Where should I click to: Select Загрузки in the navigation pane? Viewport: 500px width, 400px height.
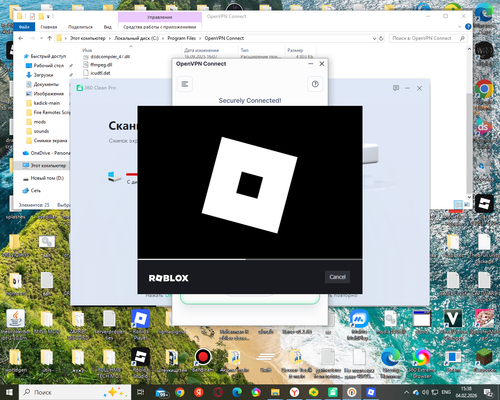[x=43, y=75]
